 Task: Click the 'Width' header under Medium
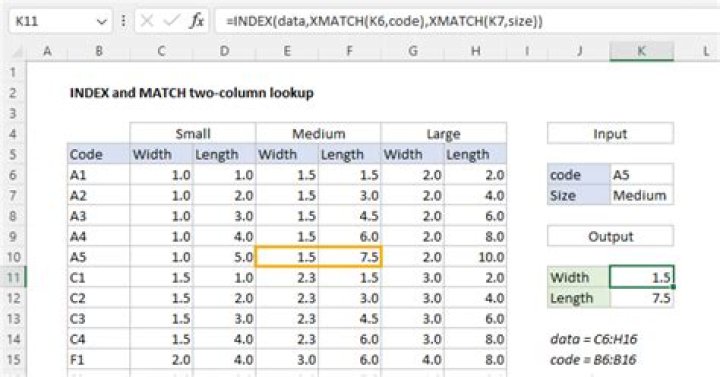[x=287, y=154]
